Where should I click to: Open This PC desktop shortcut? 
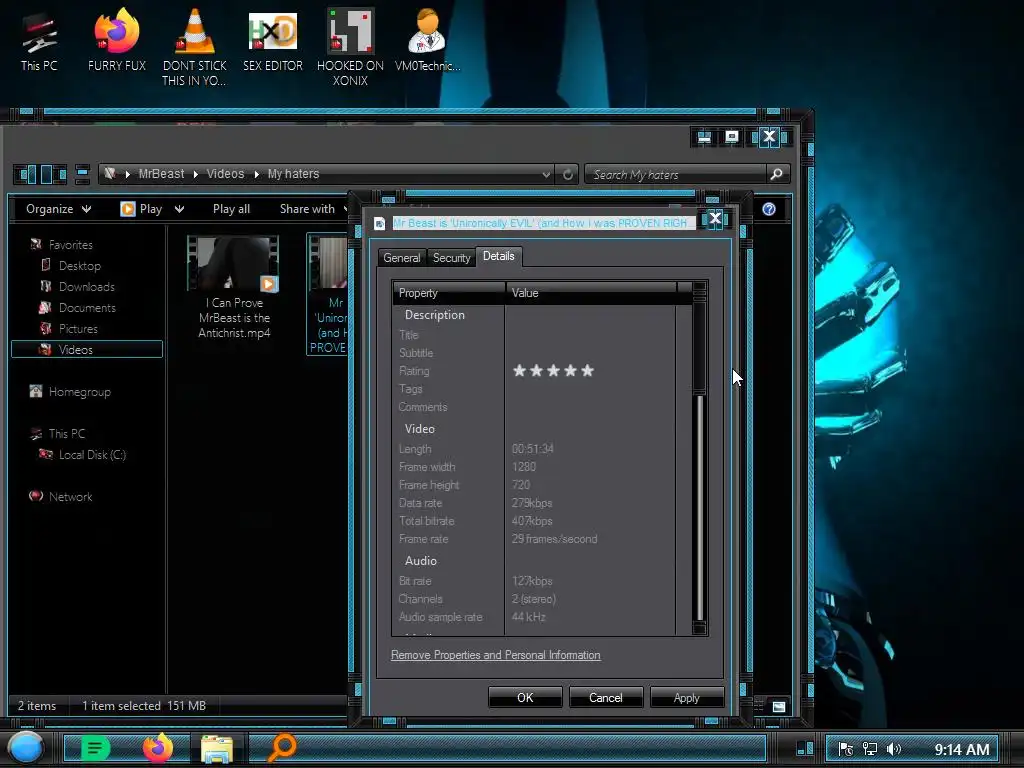[x=39, y=40]
